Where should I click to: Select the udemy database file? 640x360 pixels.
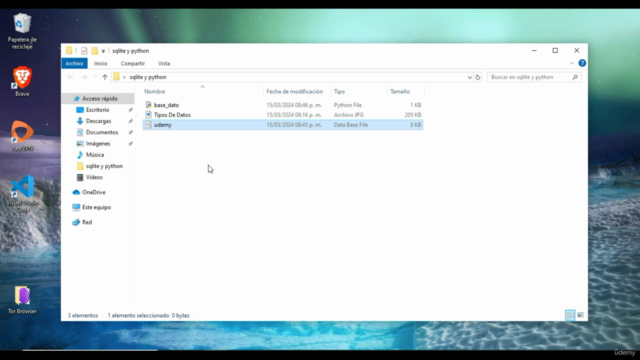click(282, 124)
